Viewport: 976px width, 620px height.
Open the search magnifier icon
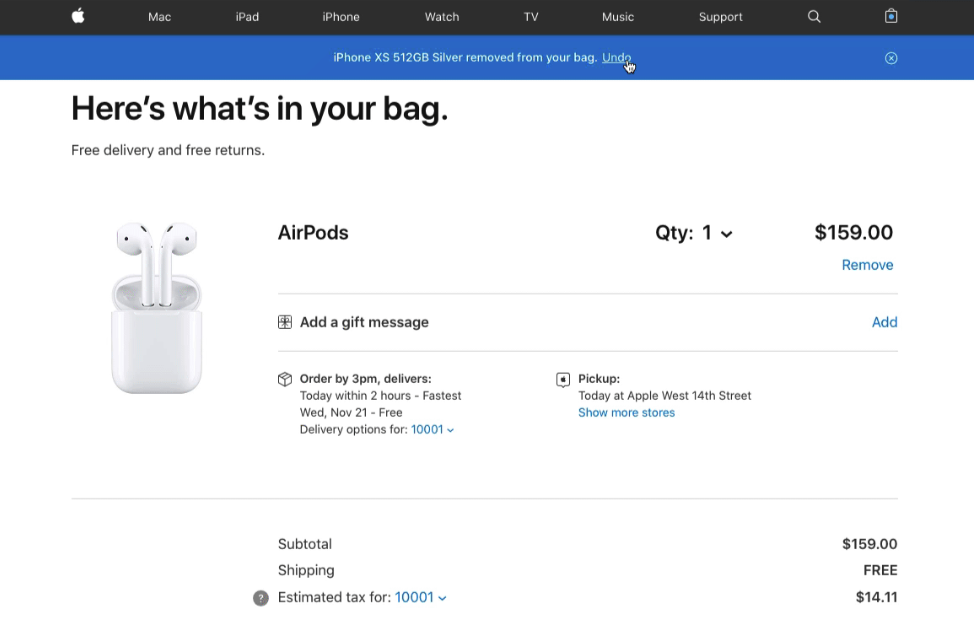point(814,16)
